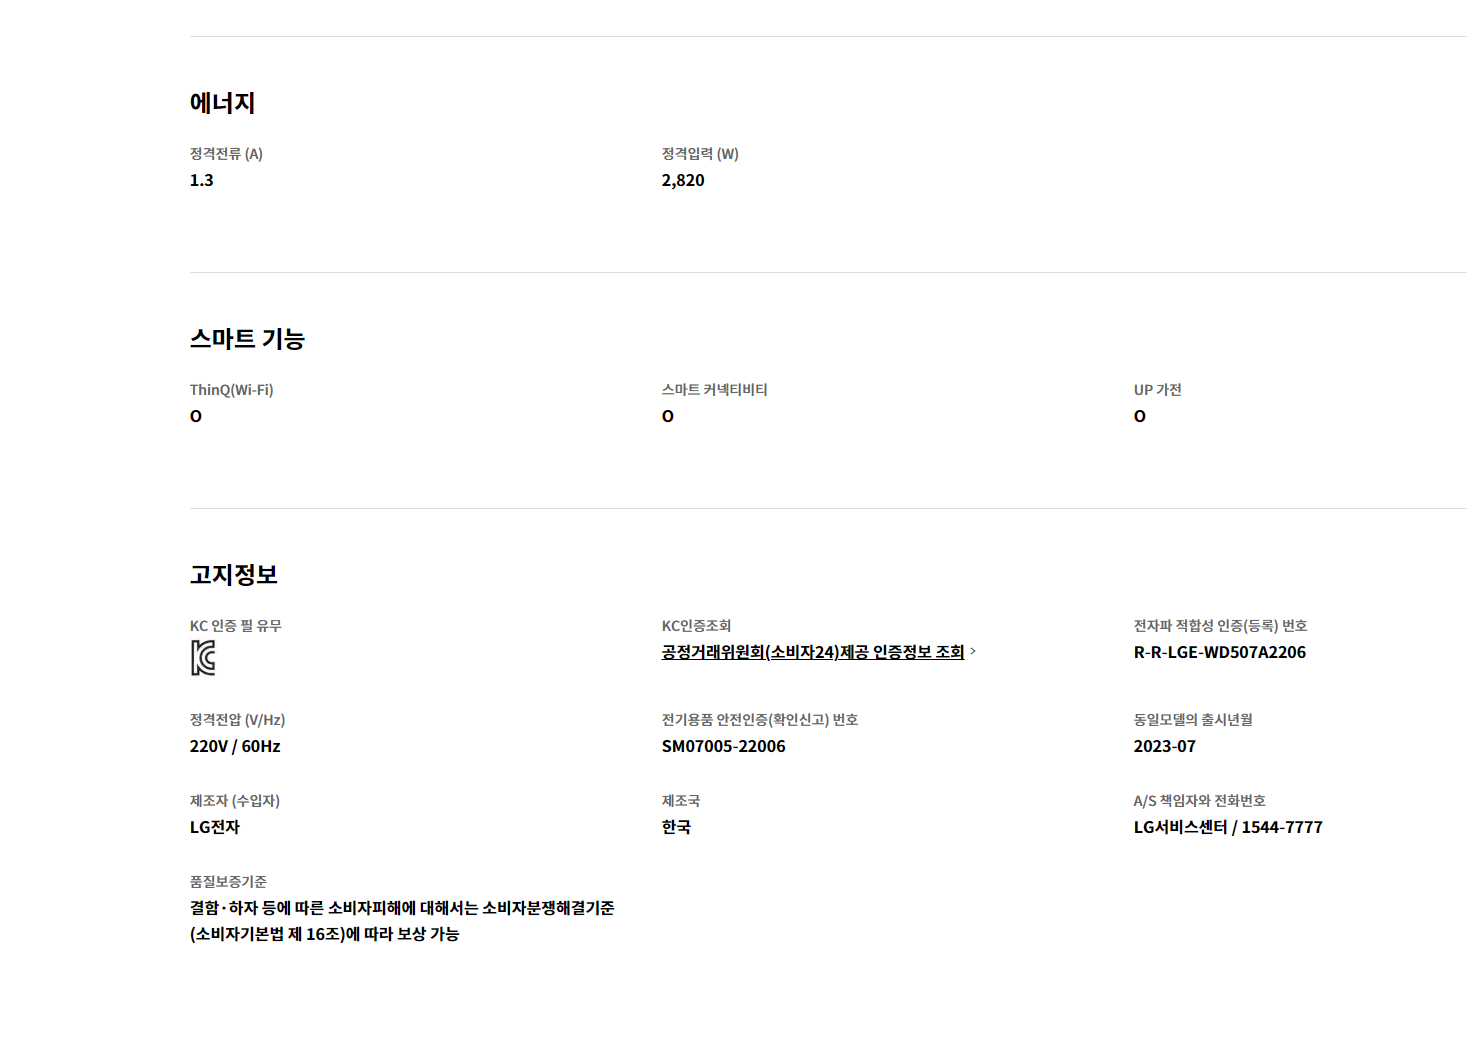Click the KC certification mark icon

(x=203, y=658)
